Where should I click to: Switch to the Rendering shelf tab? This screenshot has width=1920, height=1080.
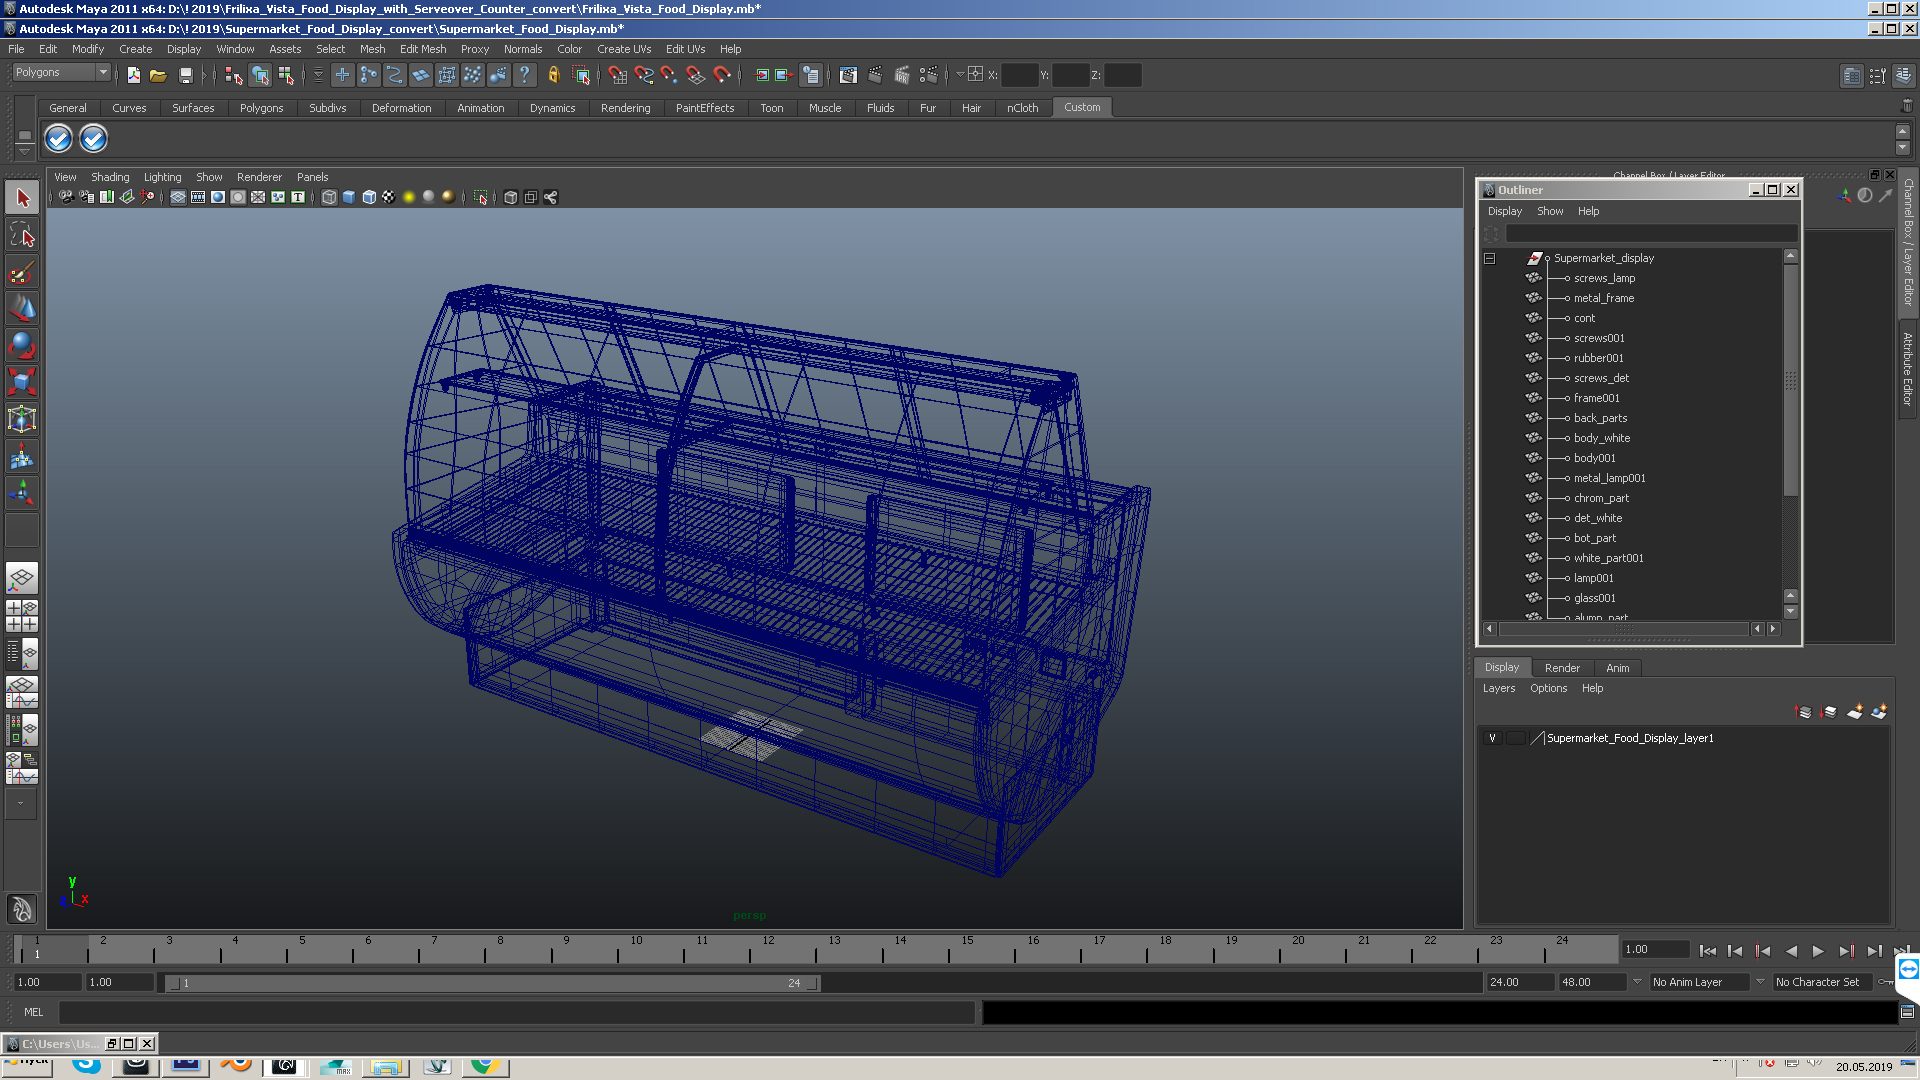(625, 108)
